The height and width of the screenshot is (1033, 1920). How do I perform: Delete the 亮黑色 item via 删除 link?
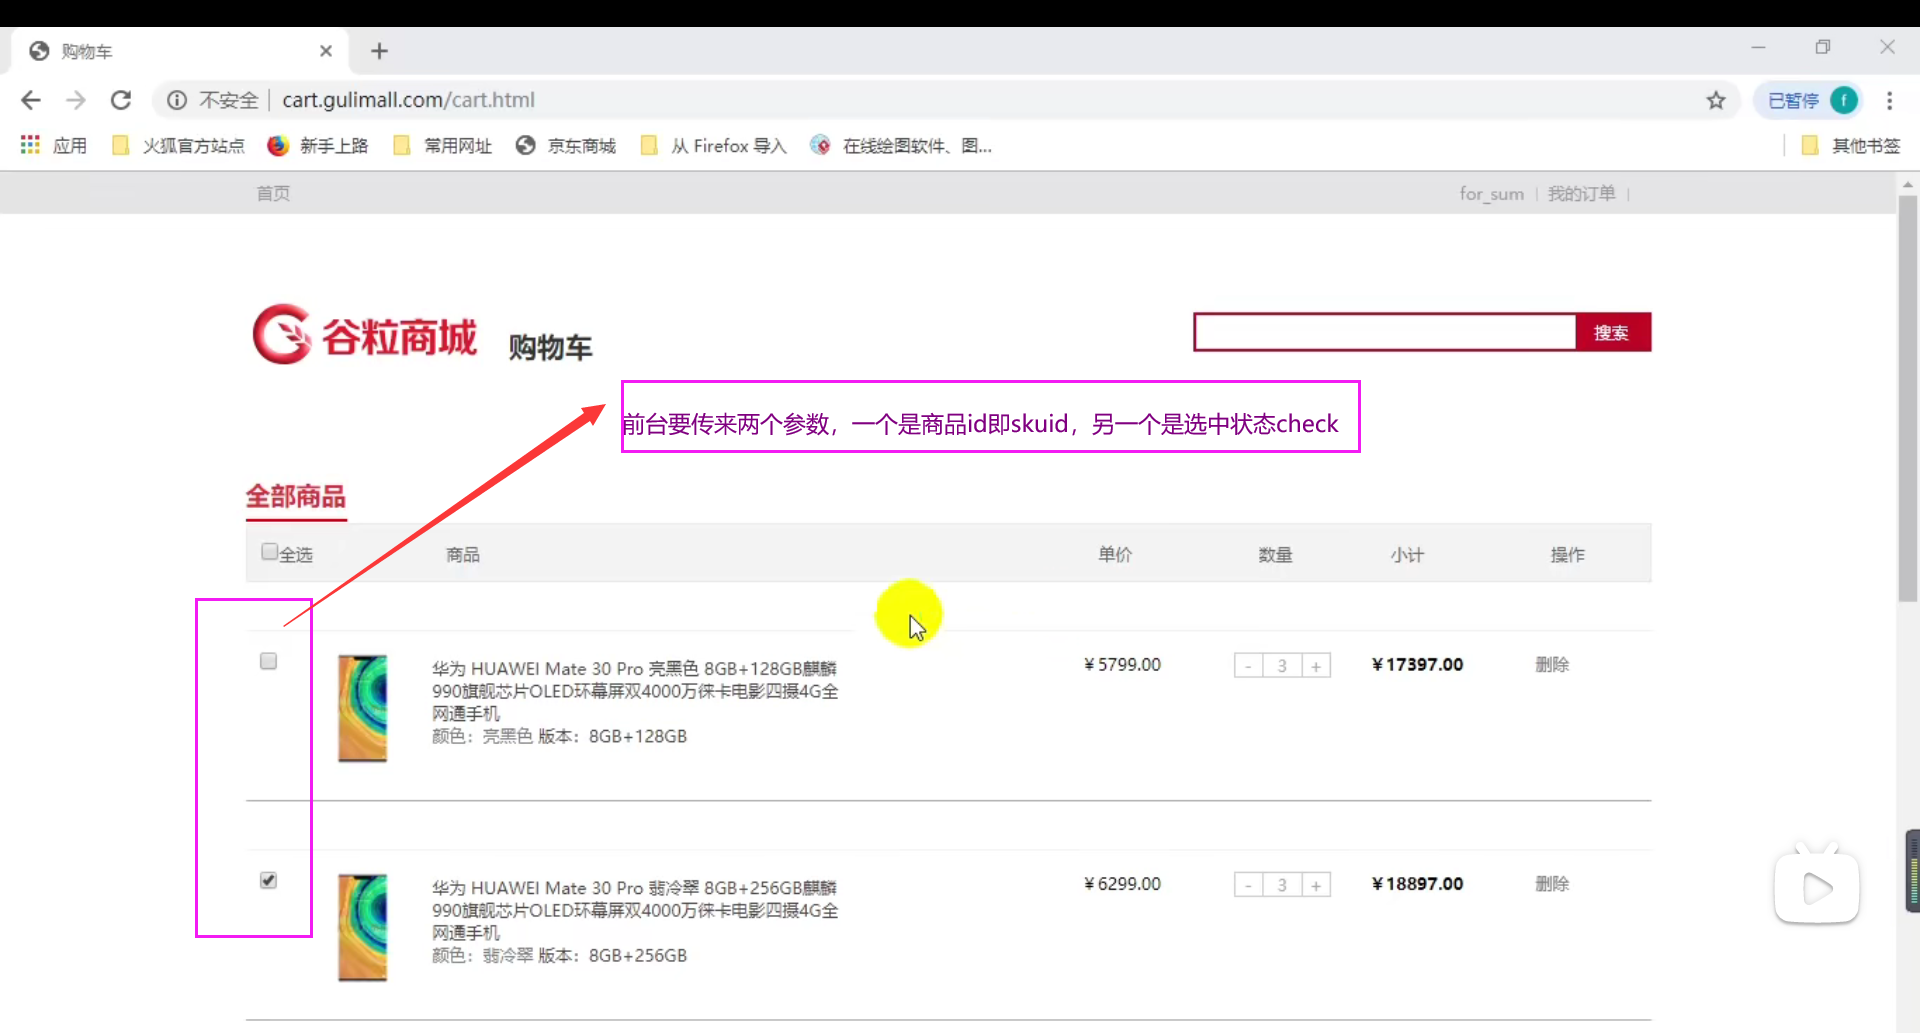[1551, 663]
